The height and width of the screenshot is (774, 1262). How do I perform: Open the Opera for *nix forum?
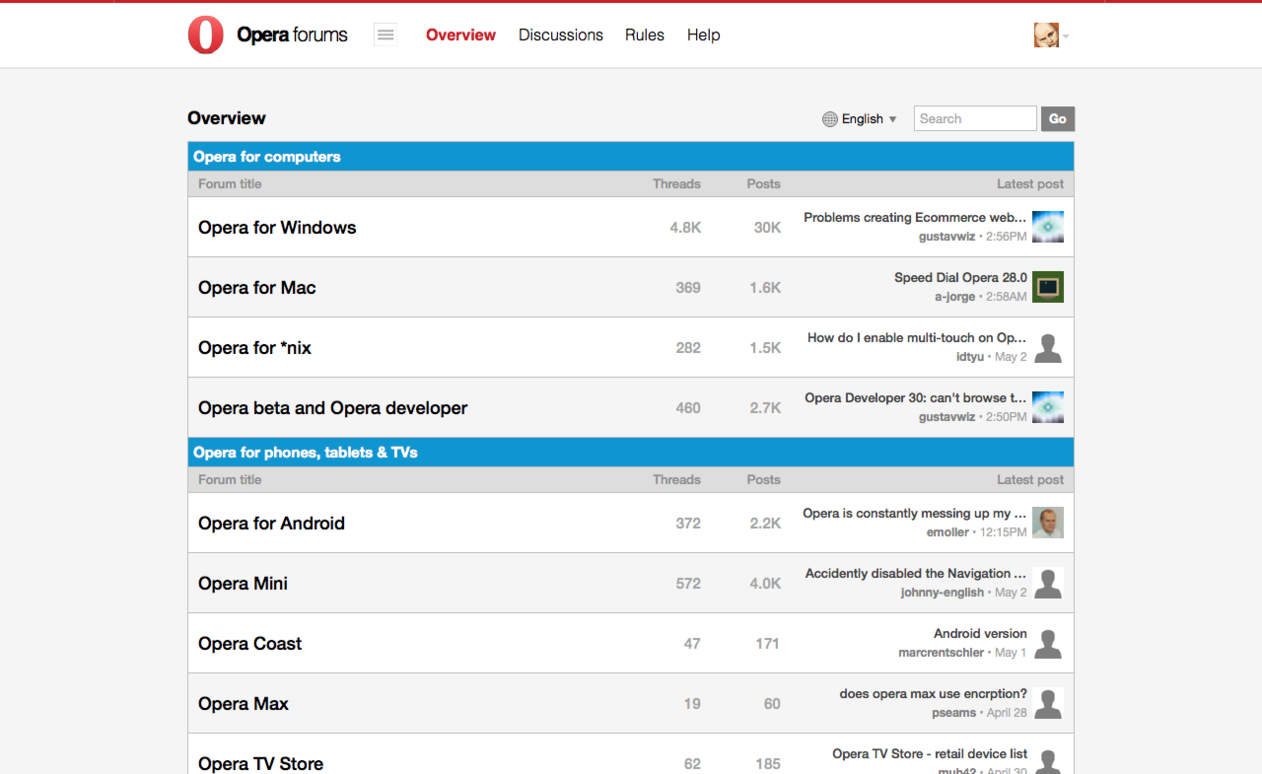click(255, 348)
